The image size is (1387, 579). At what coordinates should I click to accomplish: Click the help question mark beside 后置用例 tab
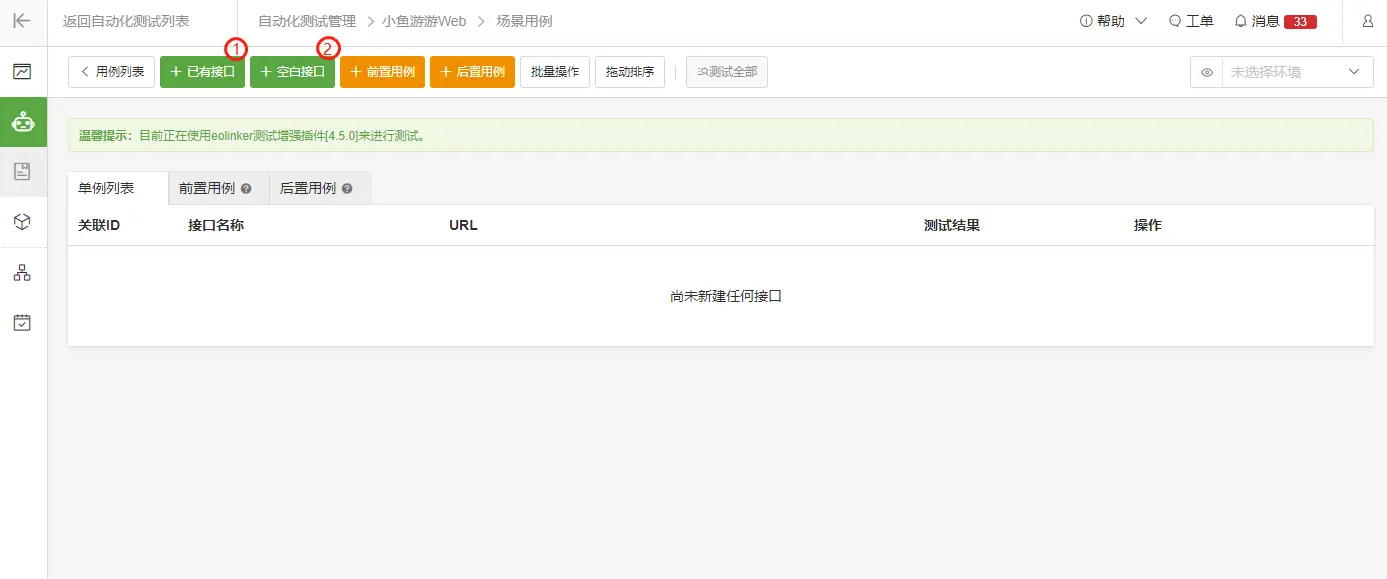[347, 189]
